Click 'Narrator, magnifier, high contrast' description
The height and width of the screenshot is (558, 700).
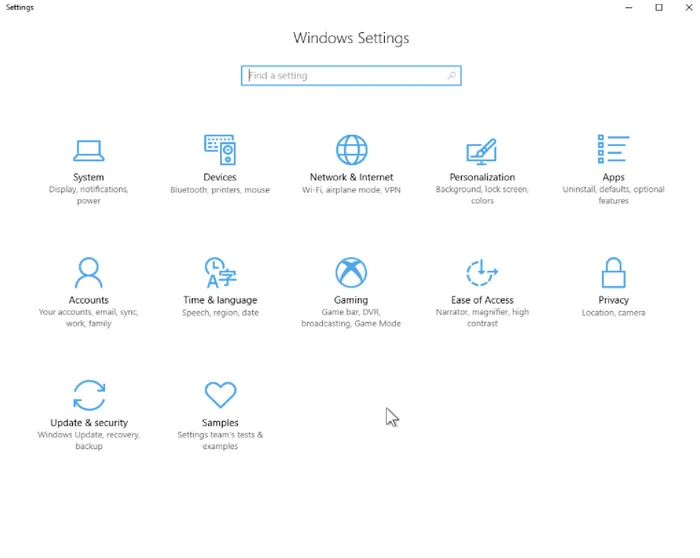[x=482, y=318]
